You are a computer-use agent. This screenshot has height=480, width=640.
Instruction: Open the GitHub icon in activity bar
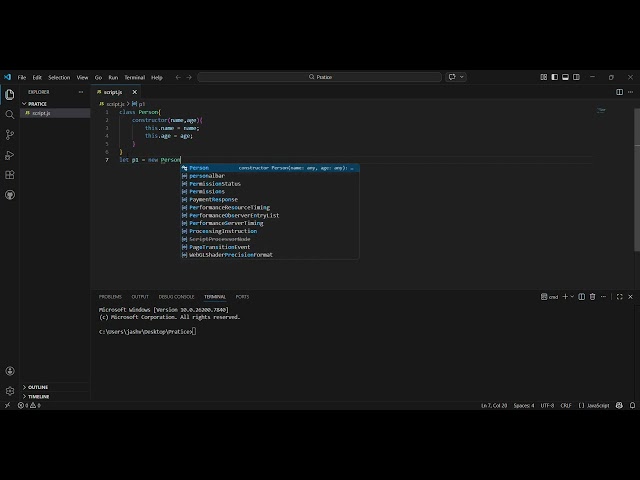[x=10, y=195]
